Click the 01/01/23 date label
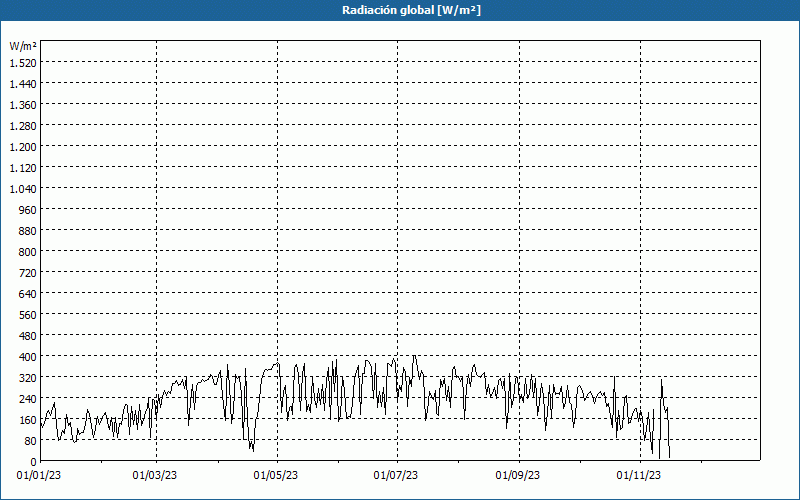Viewport: 800px width, 500px height. point(39,475)
